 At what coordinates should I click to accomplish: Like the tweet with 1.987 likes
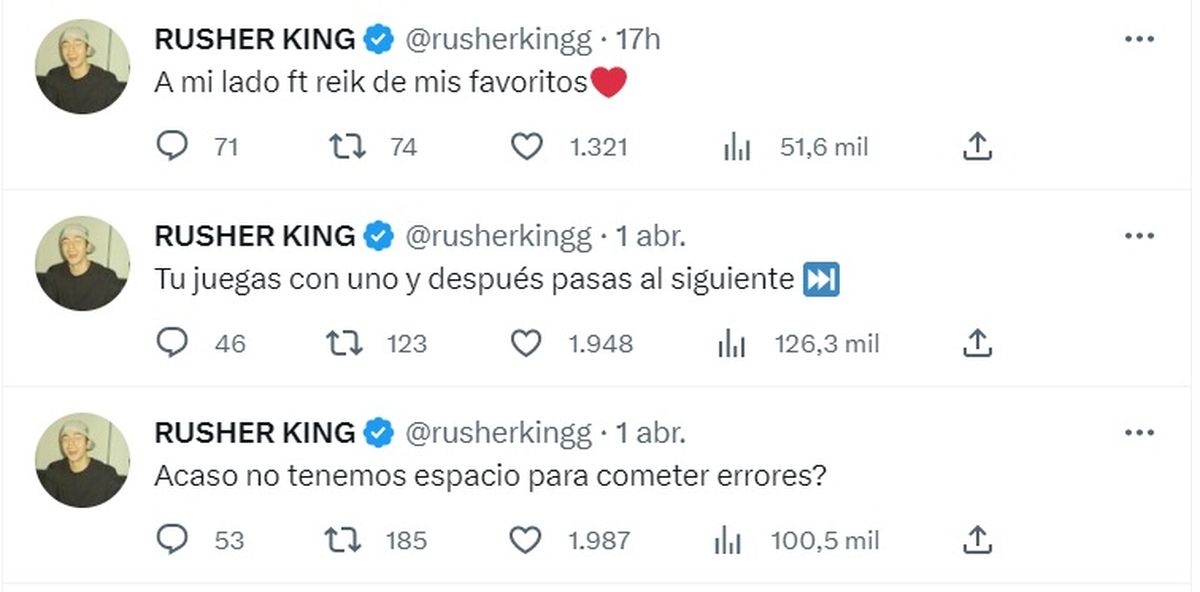pos(526,540)
